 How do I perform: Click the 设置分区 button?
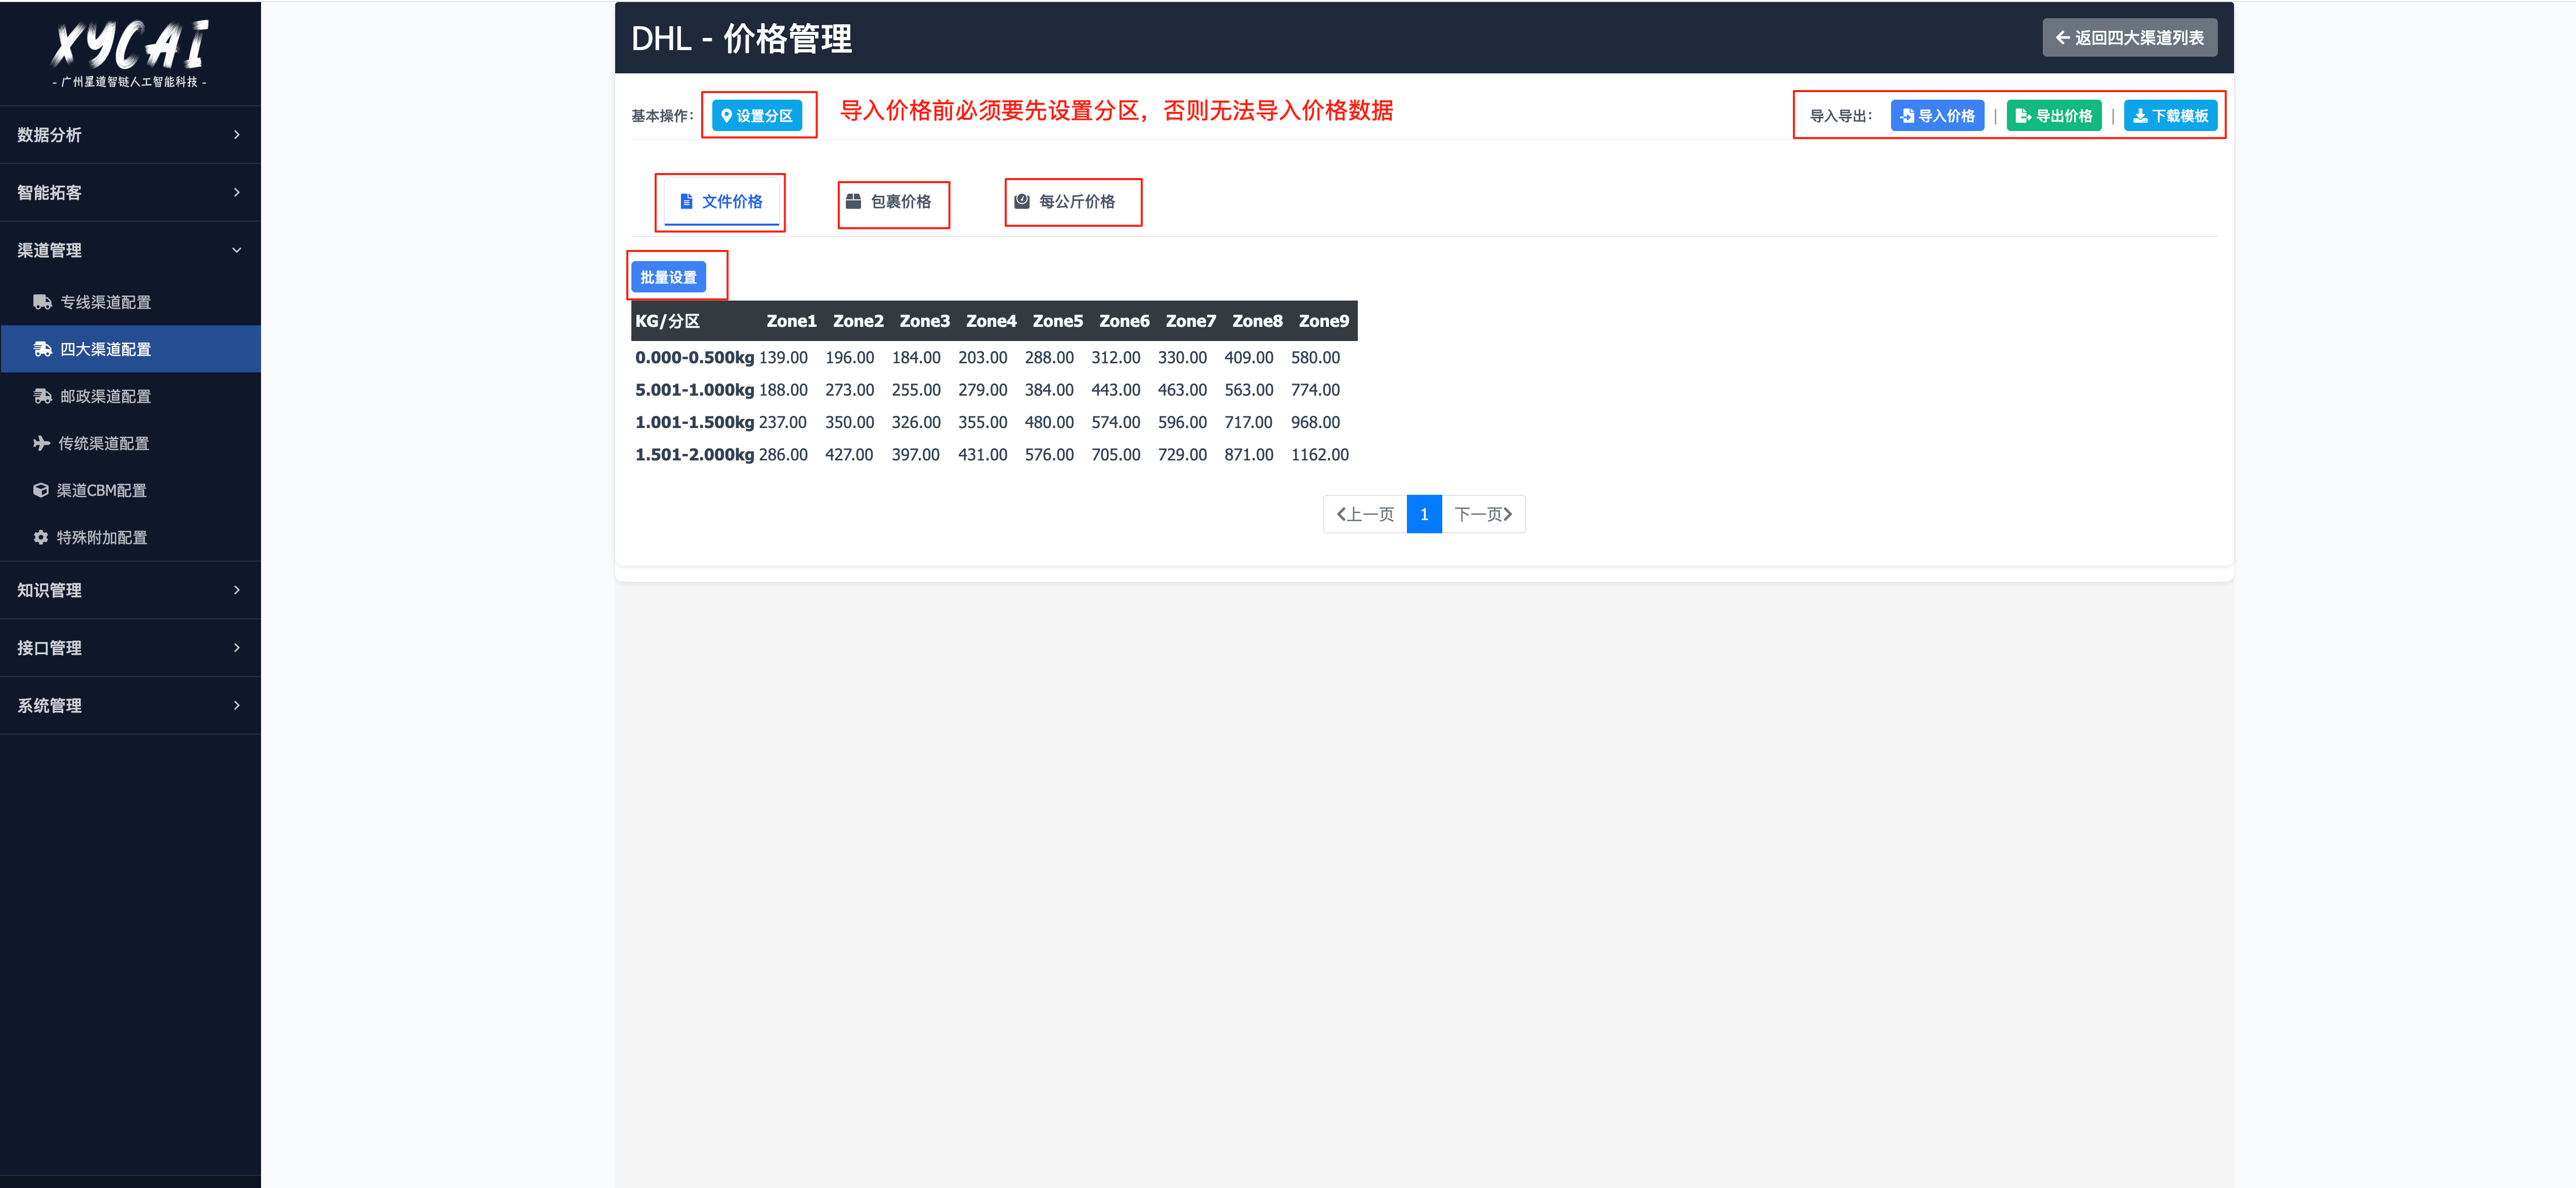[757, 115]
